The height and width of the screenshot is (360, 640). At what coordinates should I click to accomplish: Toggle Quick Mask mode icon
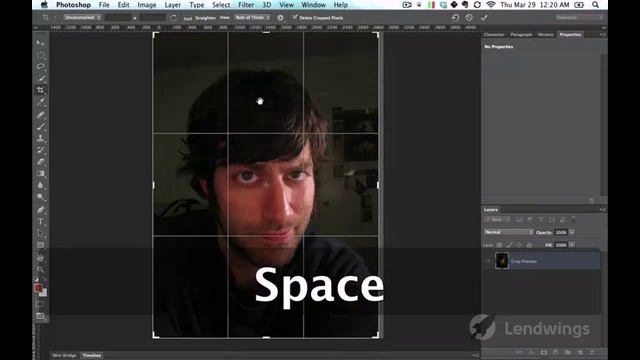coord(40,304)
